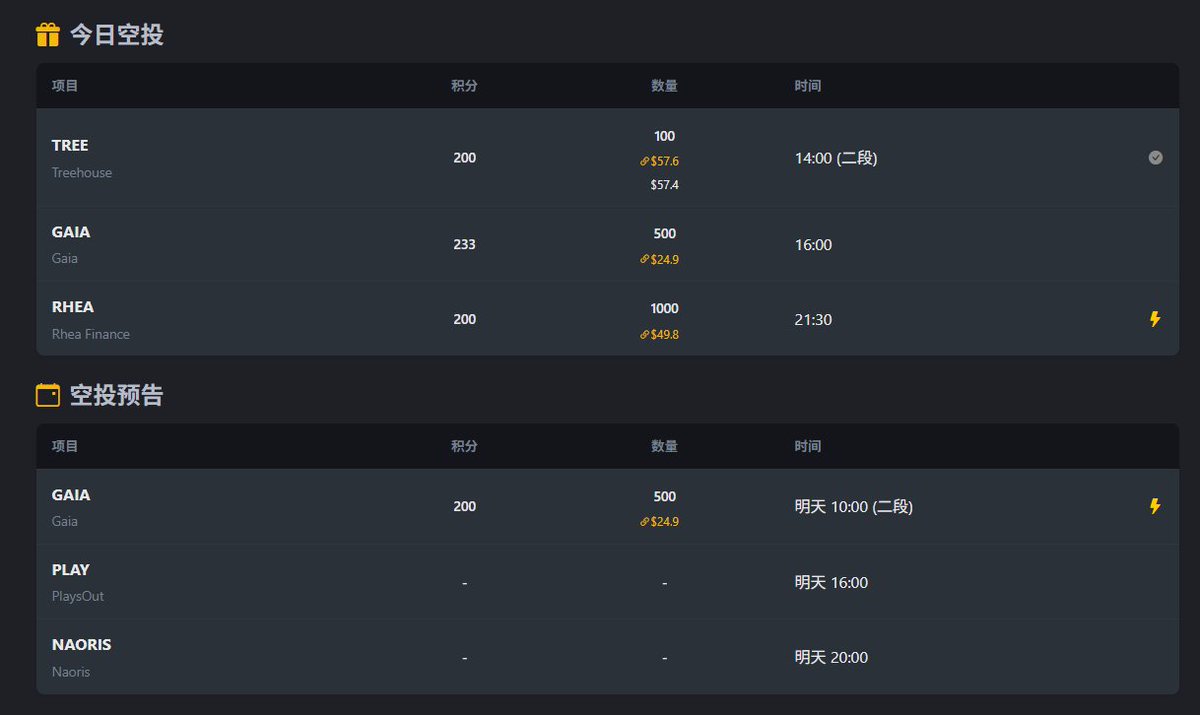Click the 时间 column header in 空投预告 table
Viewport: 1200px width, 715px height.
(x=808, y=446)
